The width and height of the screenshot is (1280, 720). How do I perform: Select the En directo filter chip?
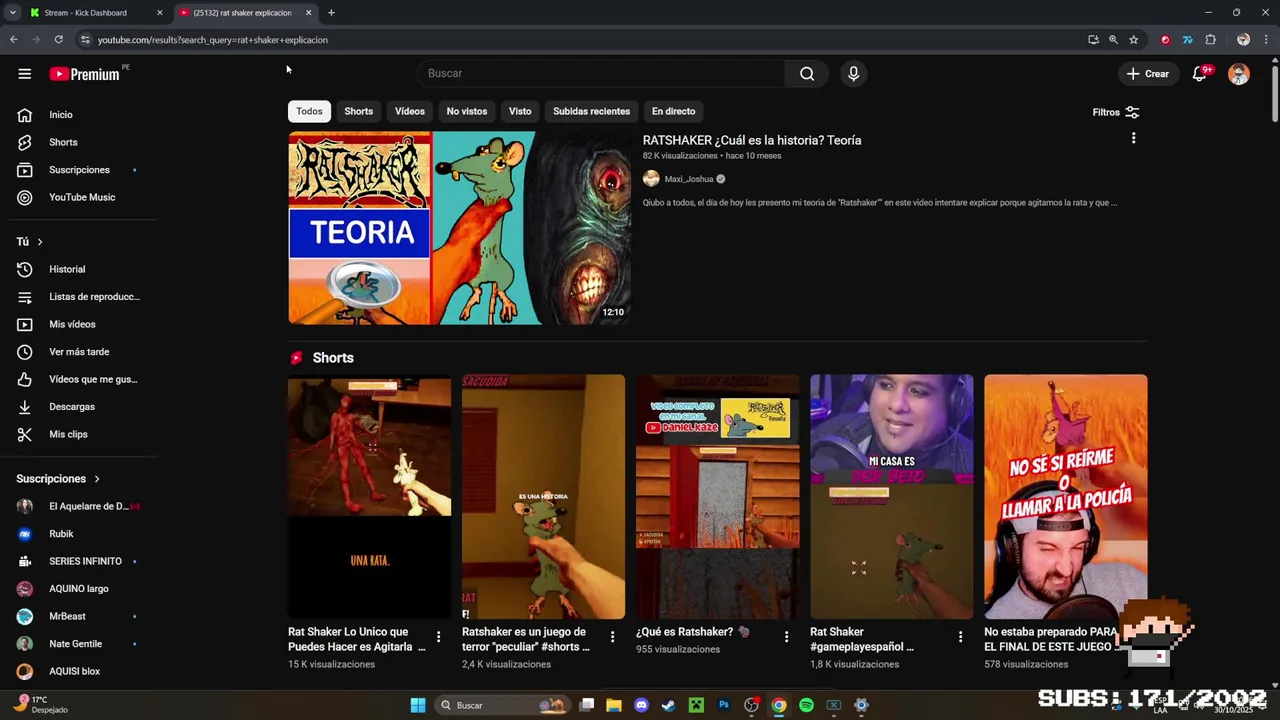pyautogui.click(x=673, y=111)
